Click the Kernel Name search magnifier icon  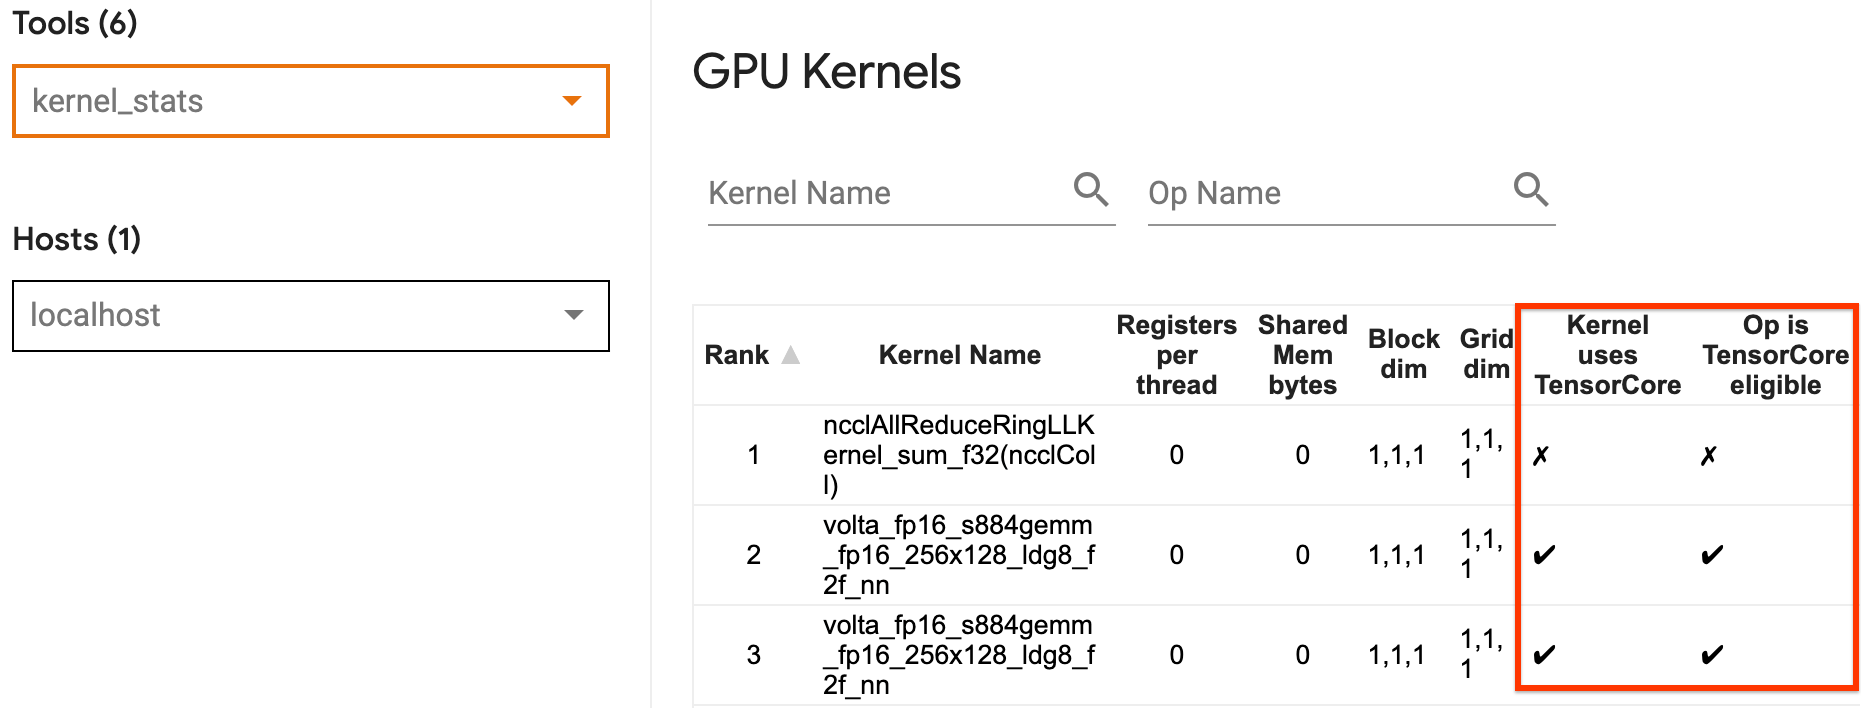tap(1090, 189)
